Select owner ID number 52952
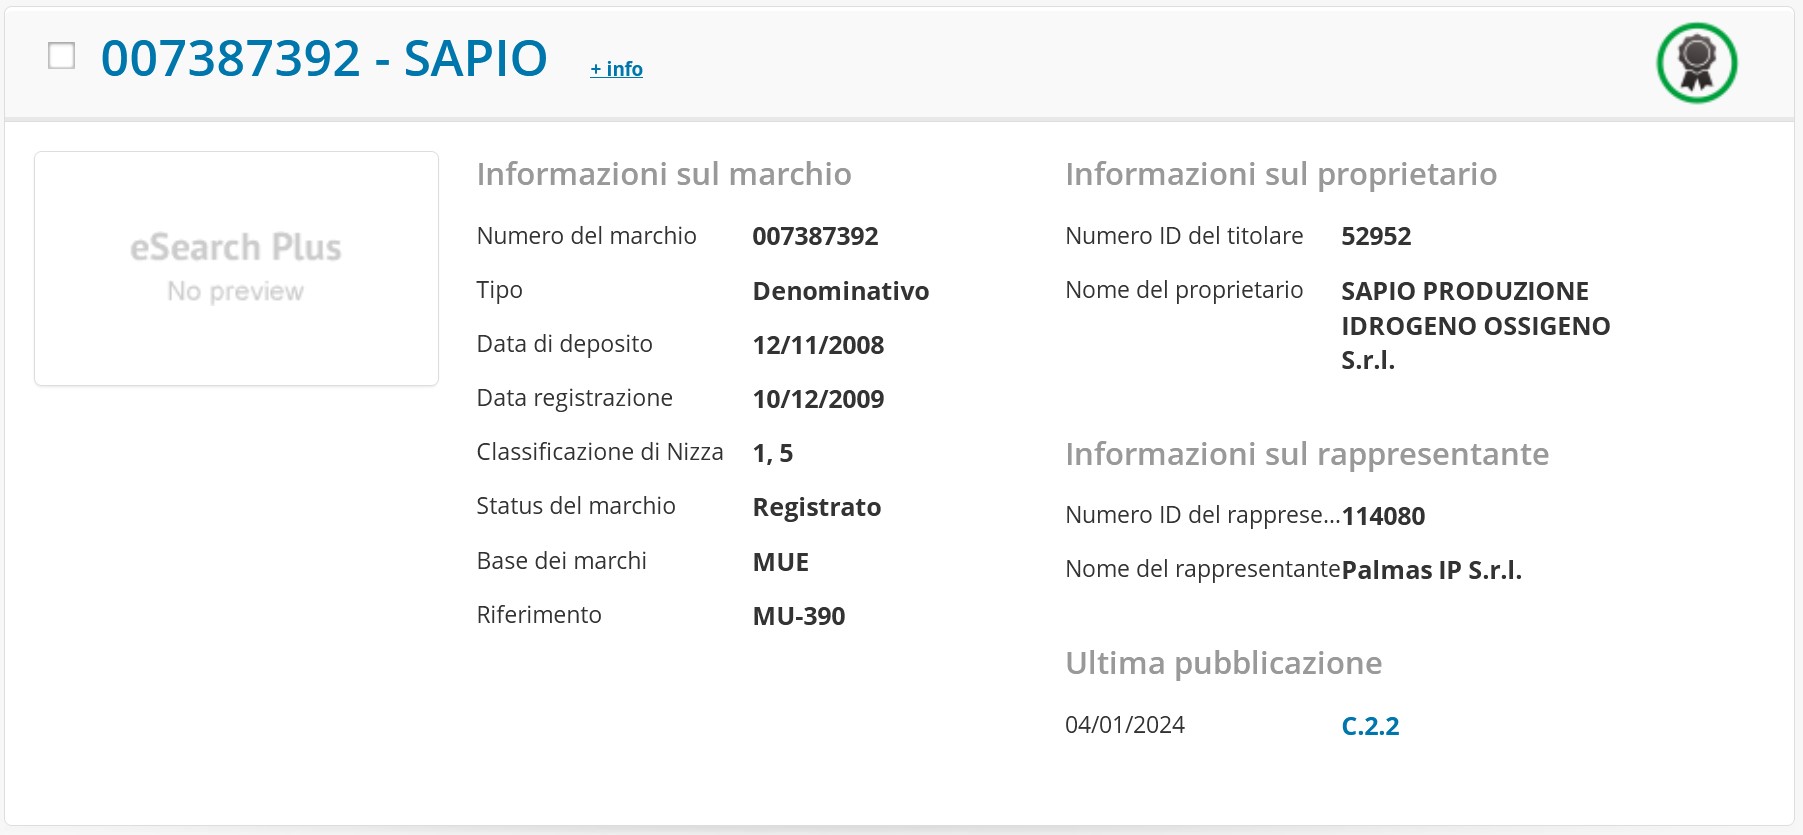 pyautogui.click(x=1376, y=236)
